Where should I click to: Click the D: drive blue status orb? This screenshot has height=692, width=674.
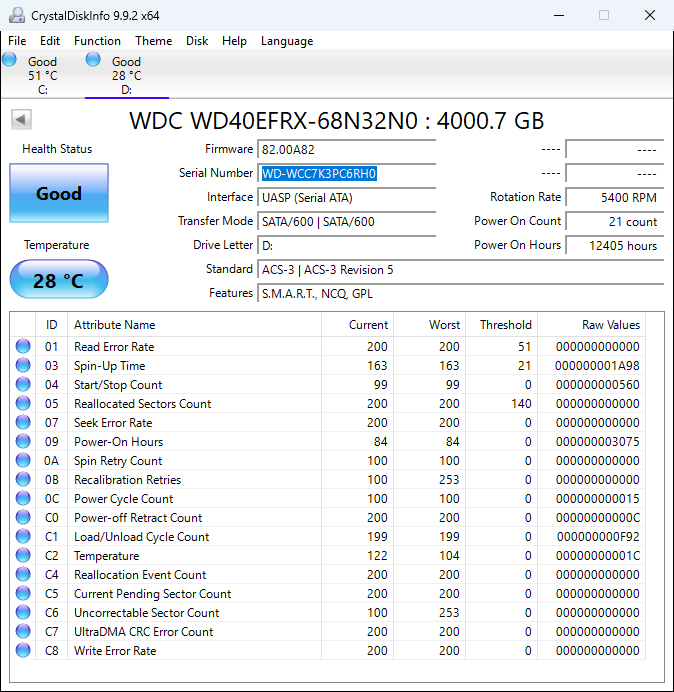[x=93, y=60]
